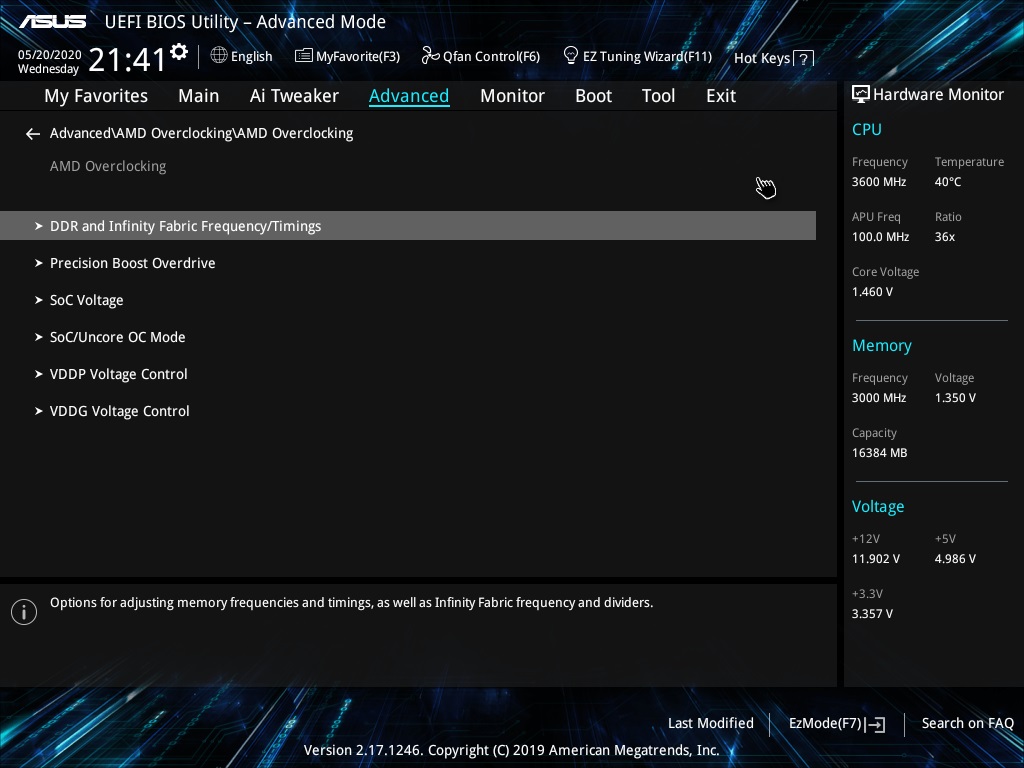The width and height of the screenshot is (1024, 768).
Task: Expand arrow next to Precision Boost Overdrive
Action: 39,263
